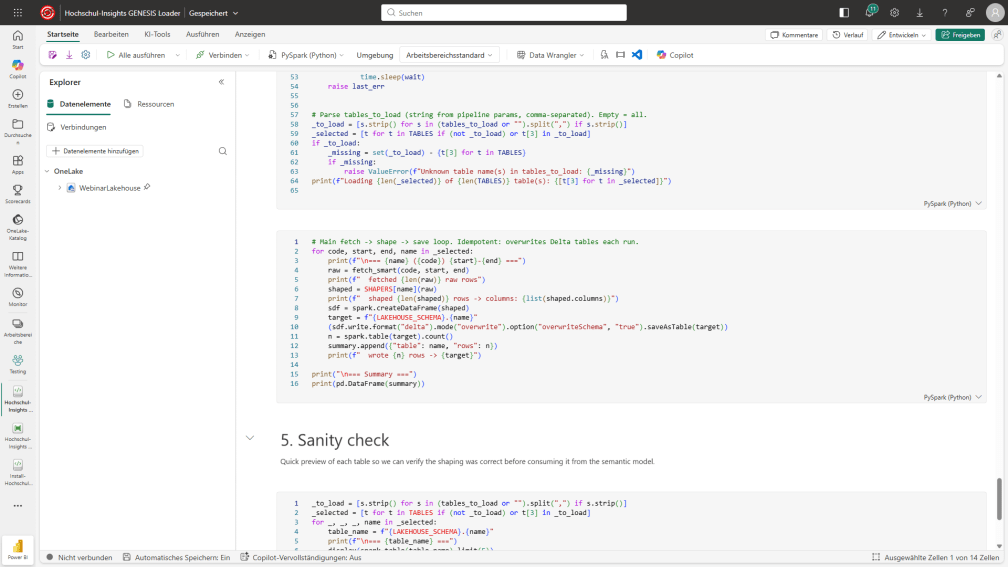Open the settings gear in the header
The width and height of the screenshot is (1008, 567).
pyautogui.click(x=894, y=12)
